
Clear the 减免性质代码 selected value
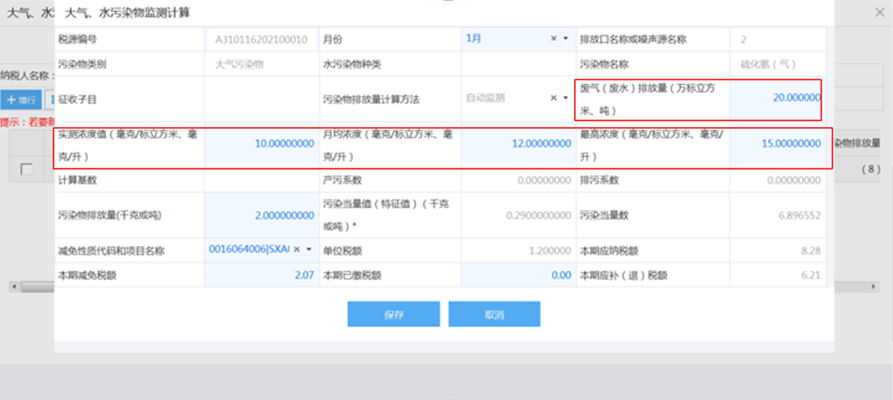pyautogui.click(x=296, y=249)
